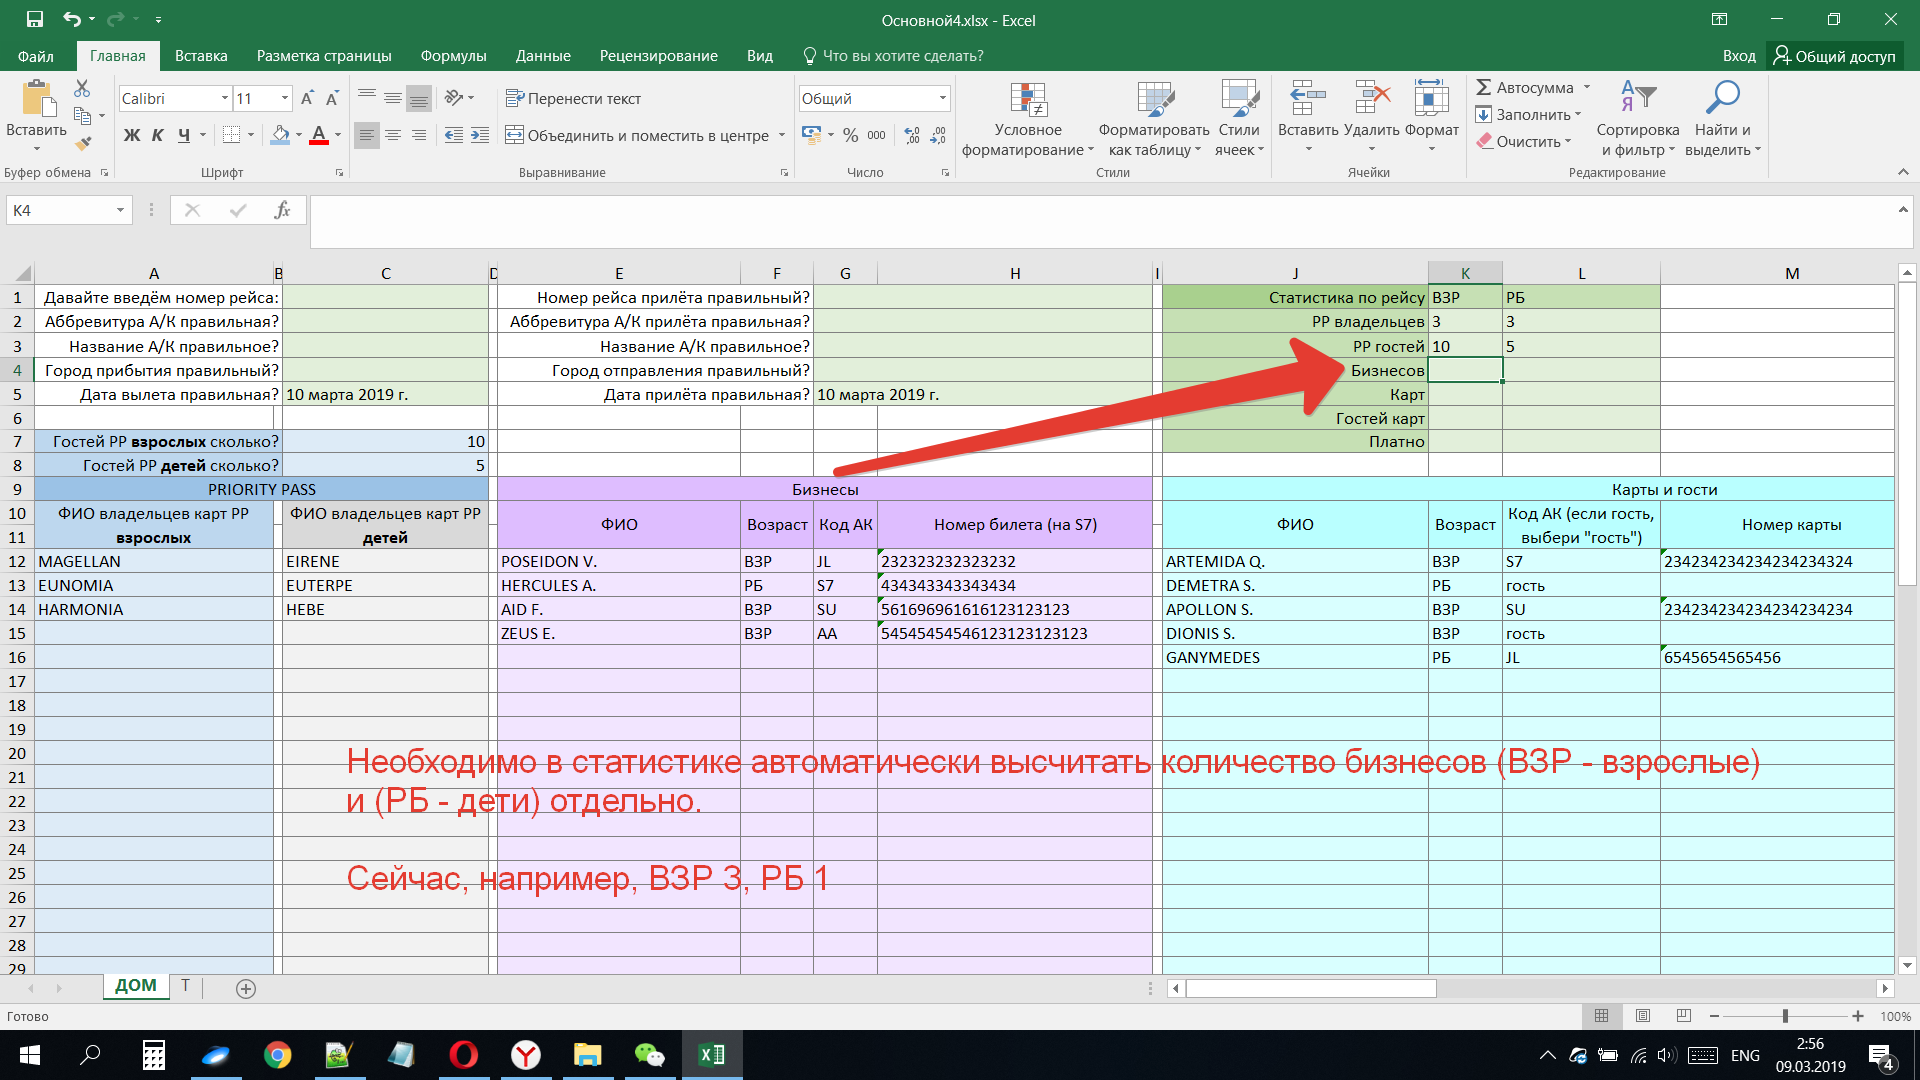Click Перенести текст wrap button
This screenshot has width=1920, height=1080.
pyautogui.click(x=573, y=98)
